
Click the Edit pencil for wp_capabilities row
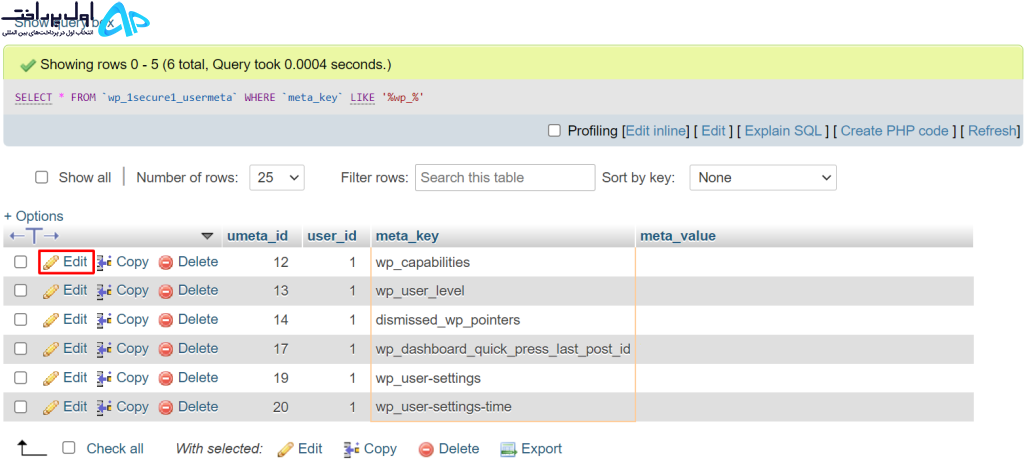coord(51,263)
